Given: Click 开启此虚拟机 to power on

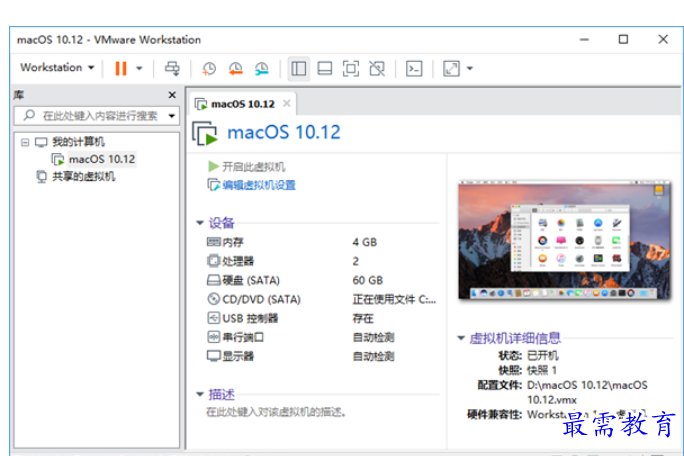Looking at the screenshot, I should (x=247, y=167).
